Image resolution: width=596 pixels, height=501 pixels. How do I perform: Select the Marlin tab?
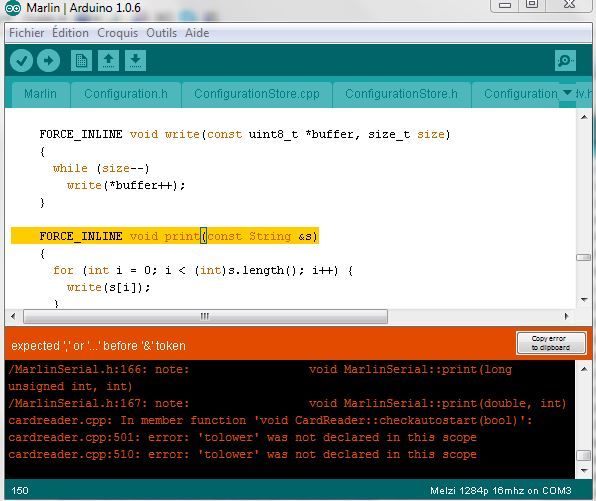(40, 94)
